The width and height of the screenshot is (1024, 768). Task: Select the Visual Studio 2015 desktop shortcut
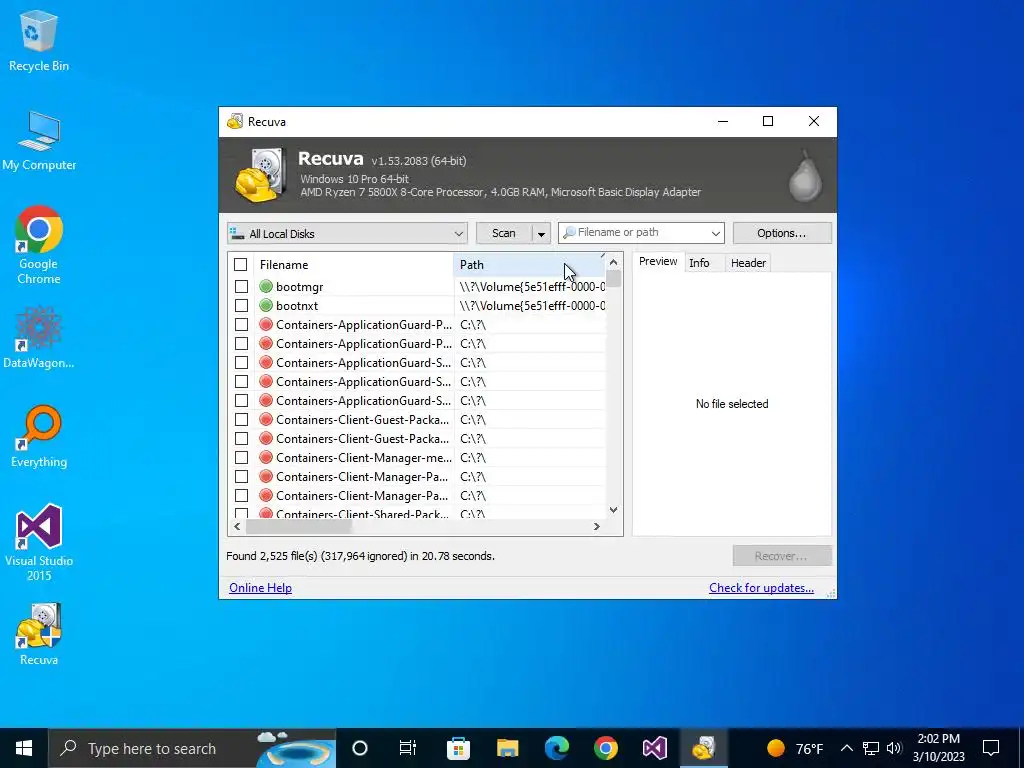click(x=39, y=542)
